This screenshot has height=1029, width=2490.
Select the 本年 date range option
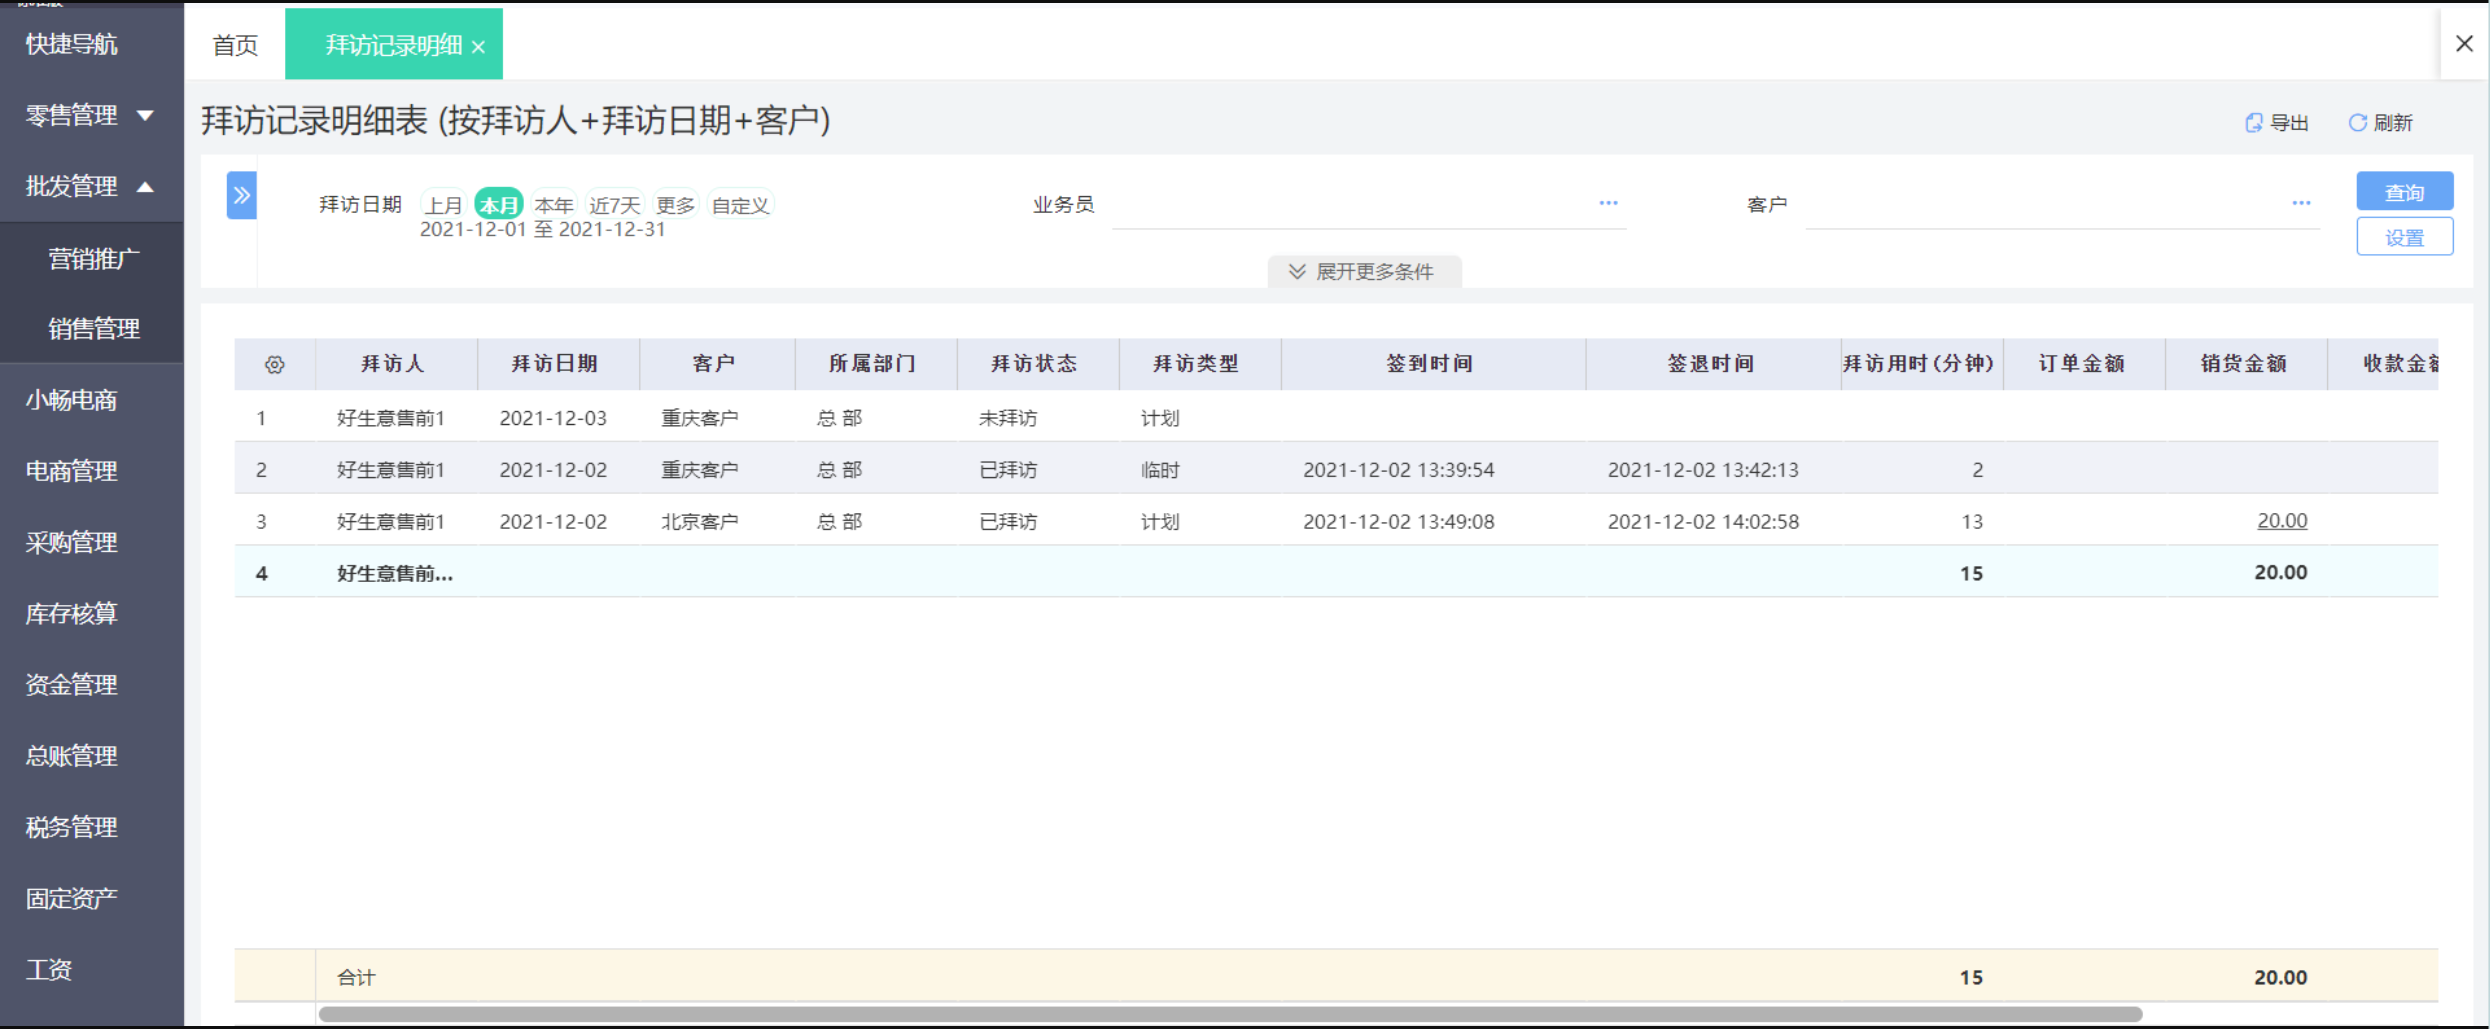554,205
